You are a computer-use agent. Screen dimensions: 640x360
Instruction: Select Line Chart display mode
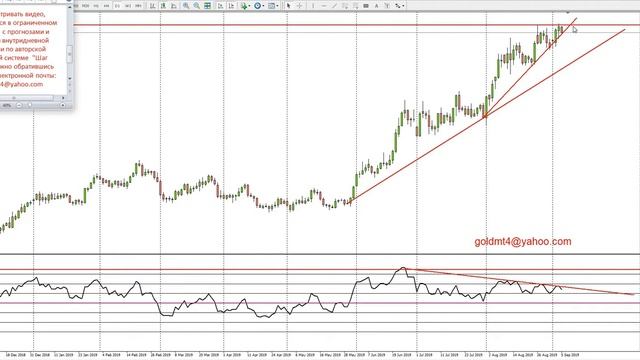173,6
